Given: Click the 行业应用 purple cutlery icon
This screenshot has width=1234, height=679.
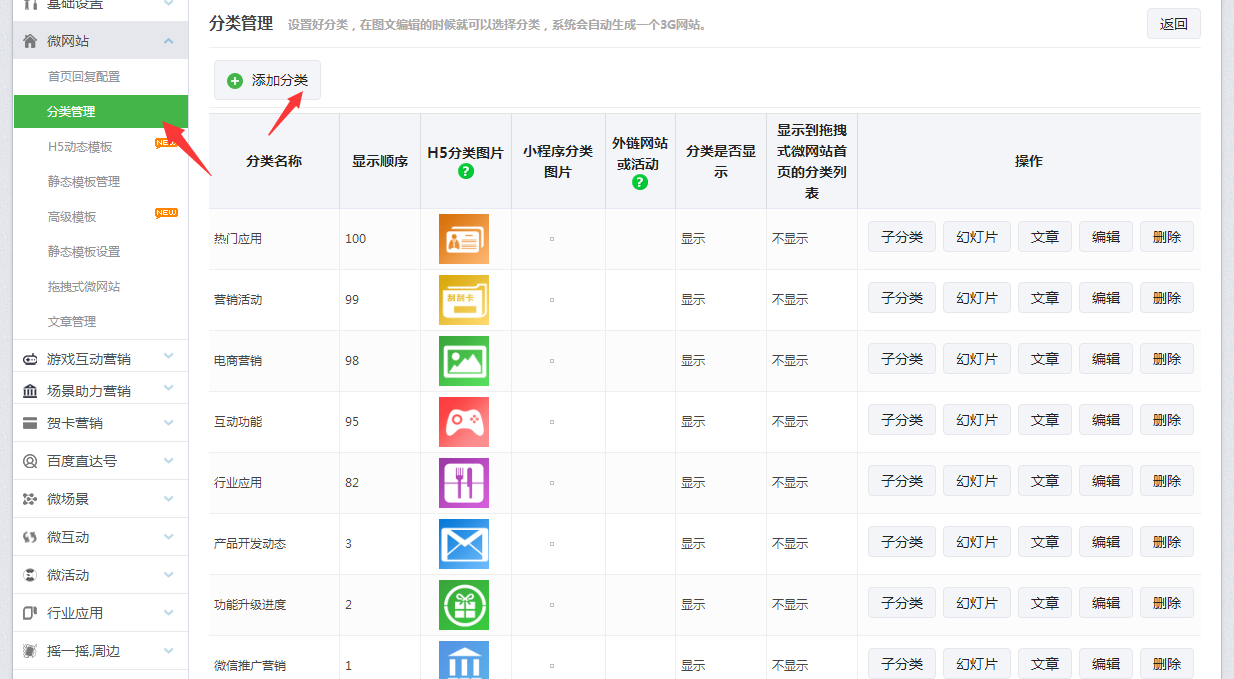Looking at the screenshot, I should (x=464, y=481).
